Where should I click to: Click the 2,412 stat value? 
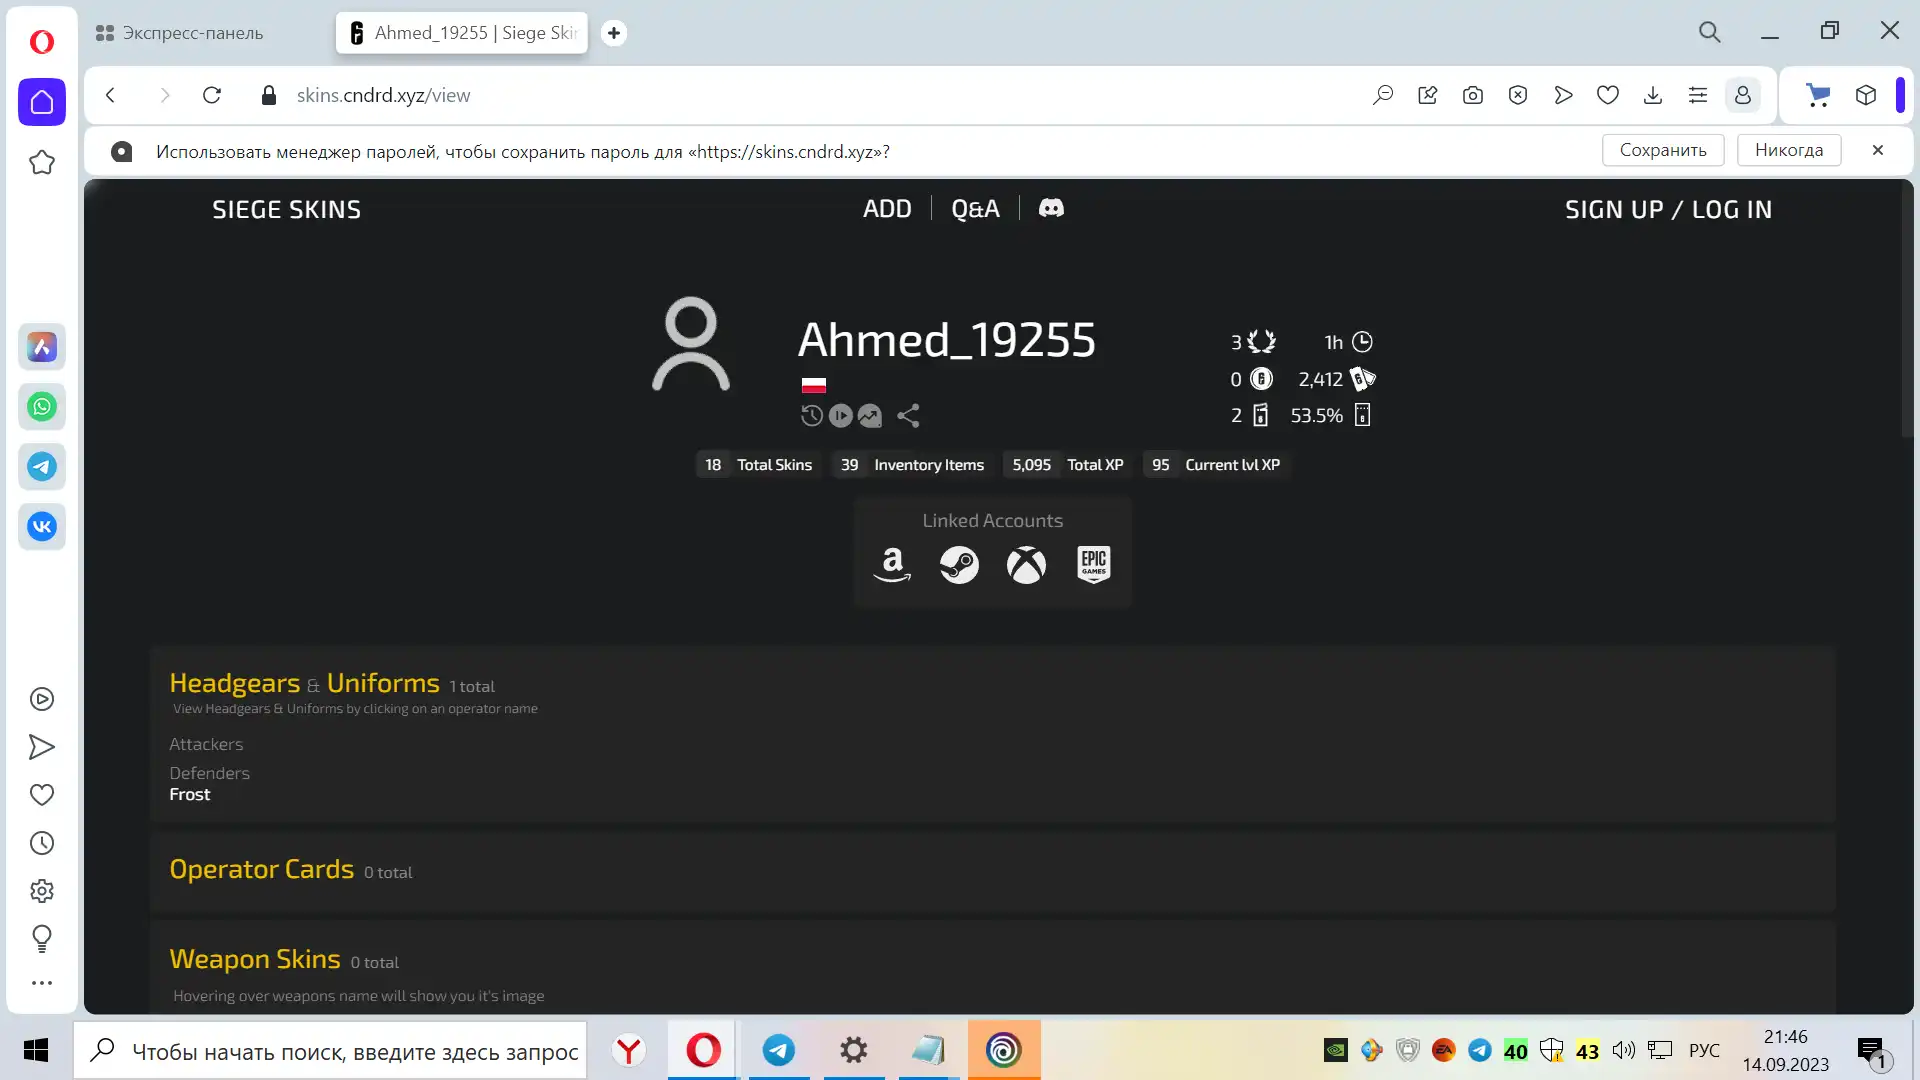[x=1320, y=379]
